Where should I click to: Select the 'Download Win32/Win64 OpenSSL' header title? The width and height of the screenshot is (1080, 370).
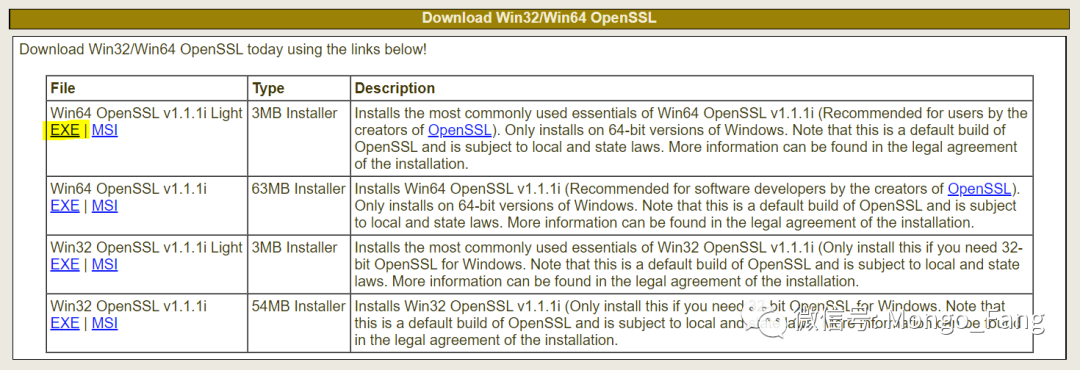pos(539,18)
